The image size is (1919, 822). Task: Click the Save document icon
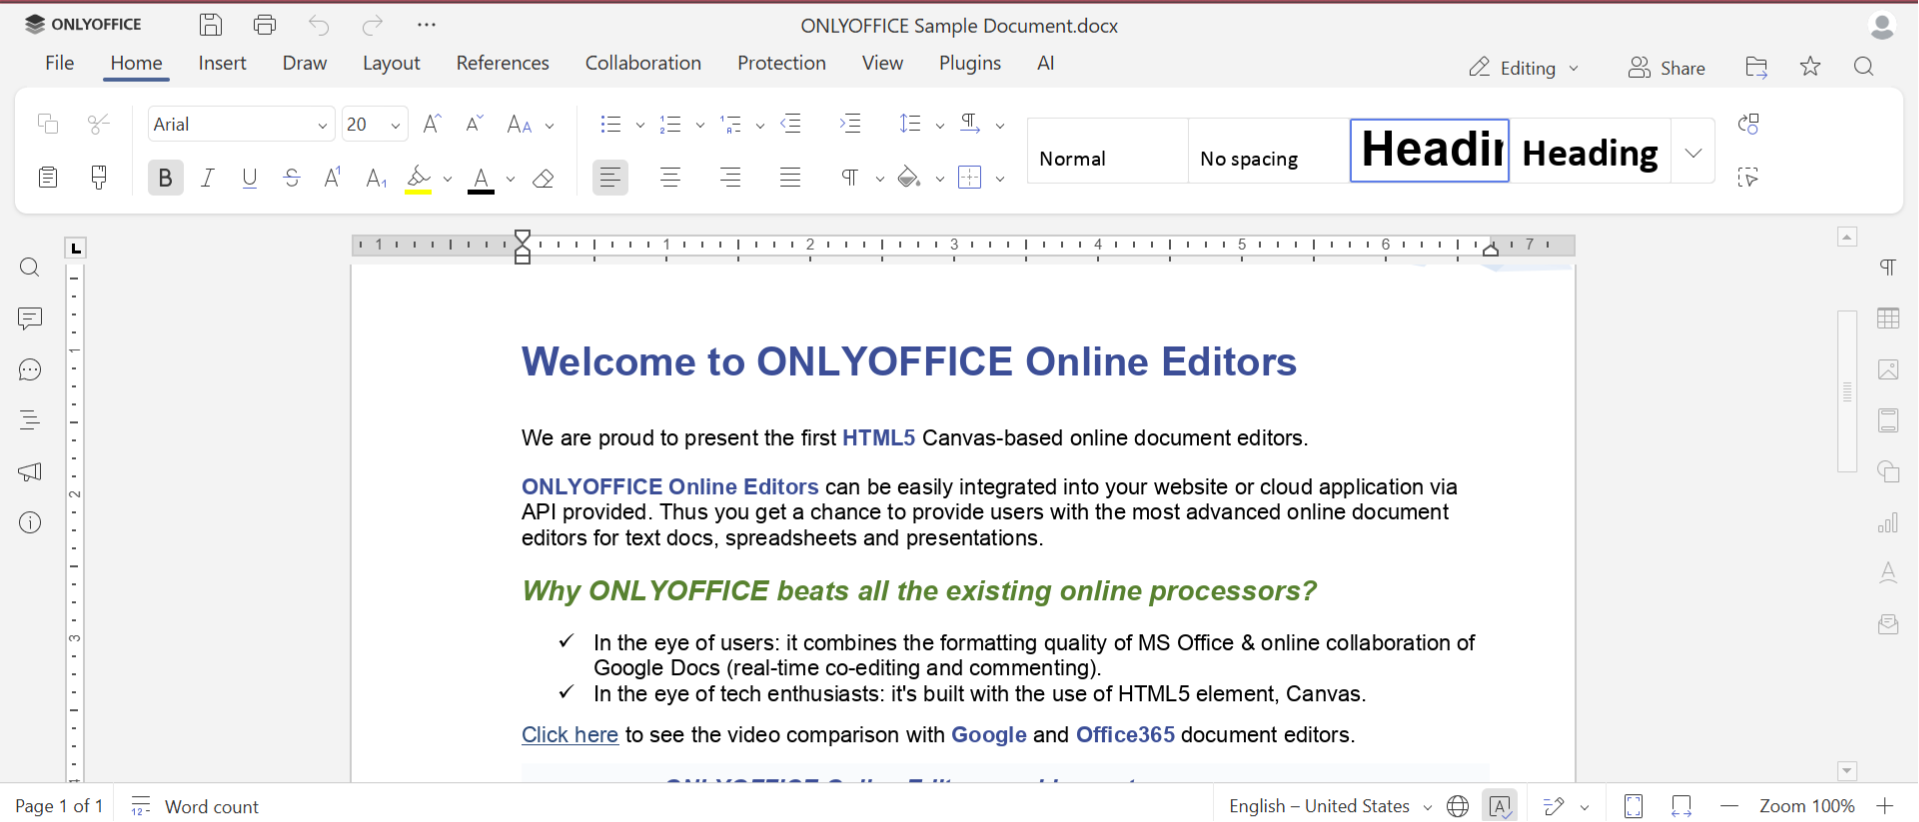[x=210, y=25]
